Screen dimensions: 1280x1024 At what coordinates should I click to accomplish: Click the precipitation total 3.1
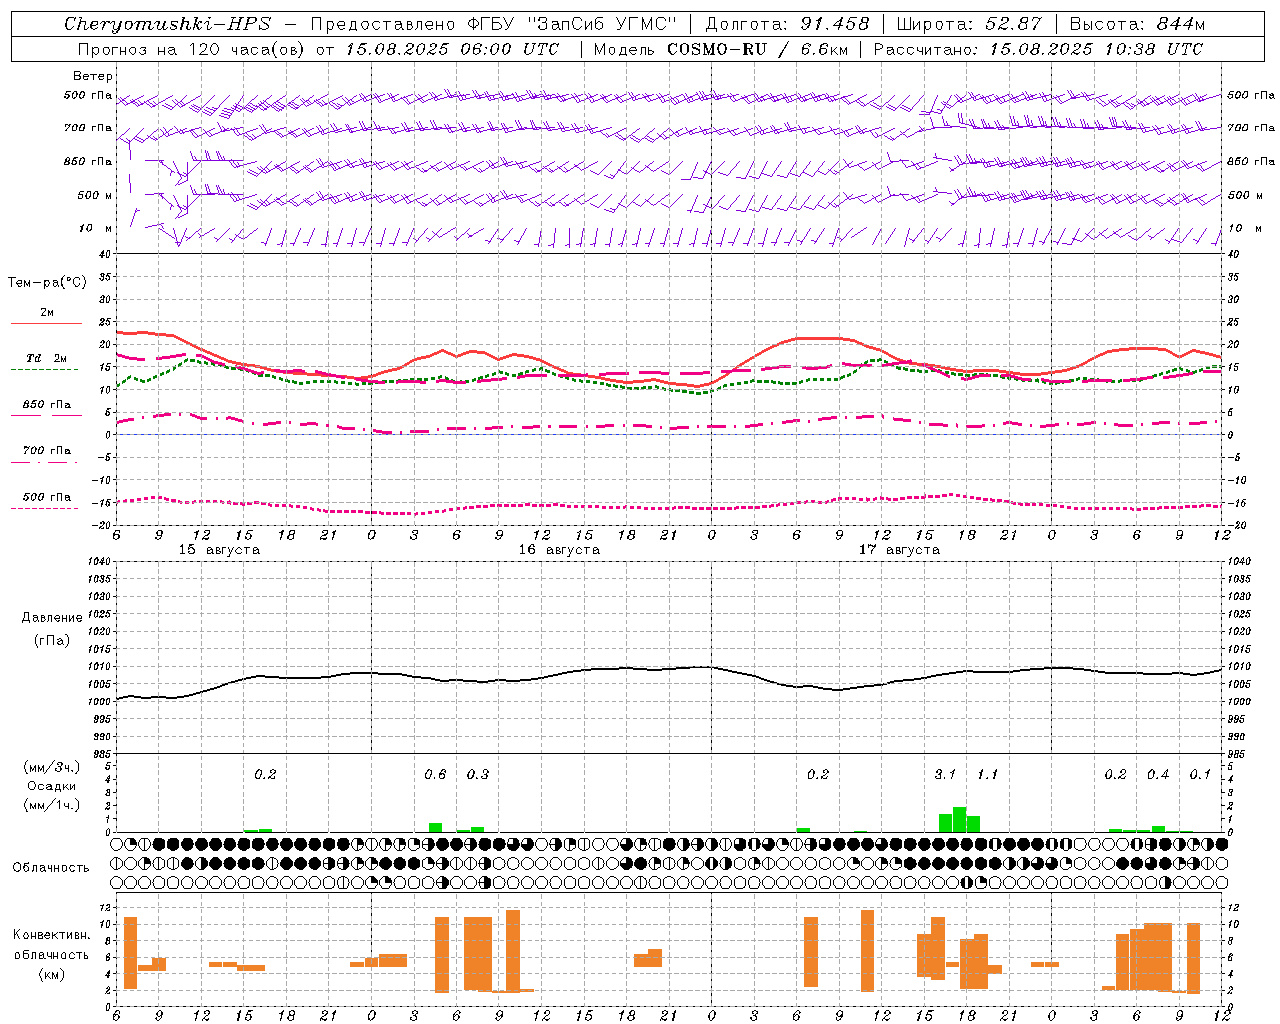click(945, 774)
